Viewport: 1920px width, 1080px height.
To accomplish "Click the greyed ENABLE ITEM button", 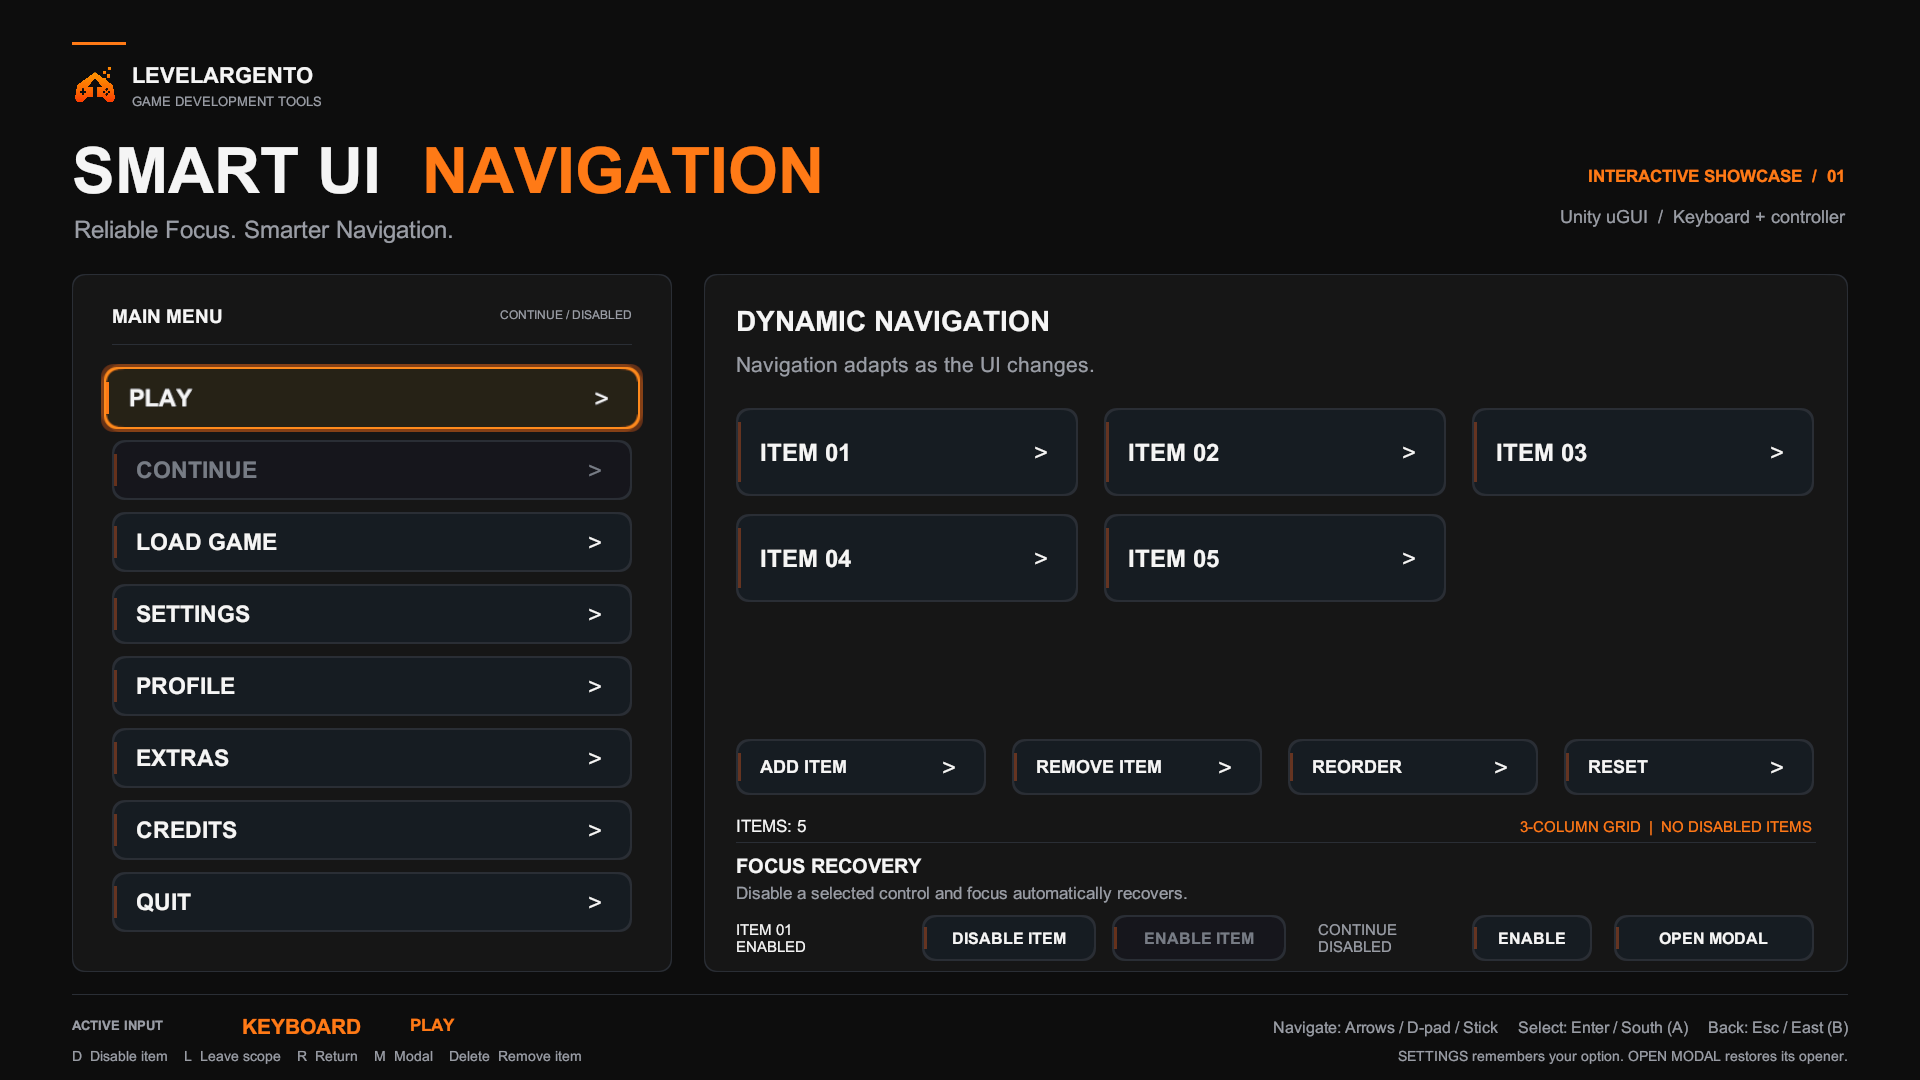I will point(1199,938).
